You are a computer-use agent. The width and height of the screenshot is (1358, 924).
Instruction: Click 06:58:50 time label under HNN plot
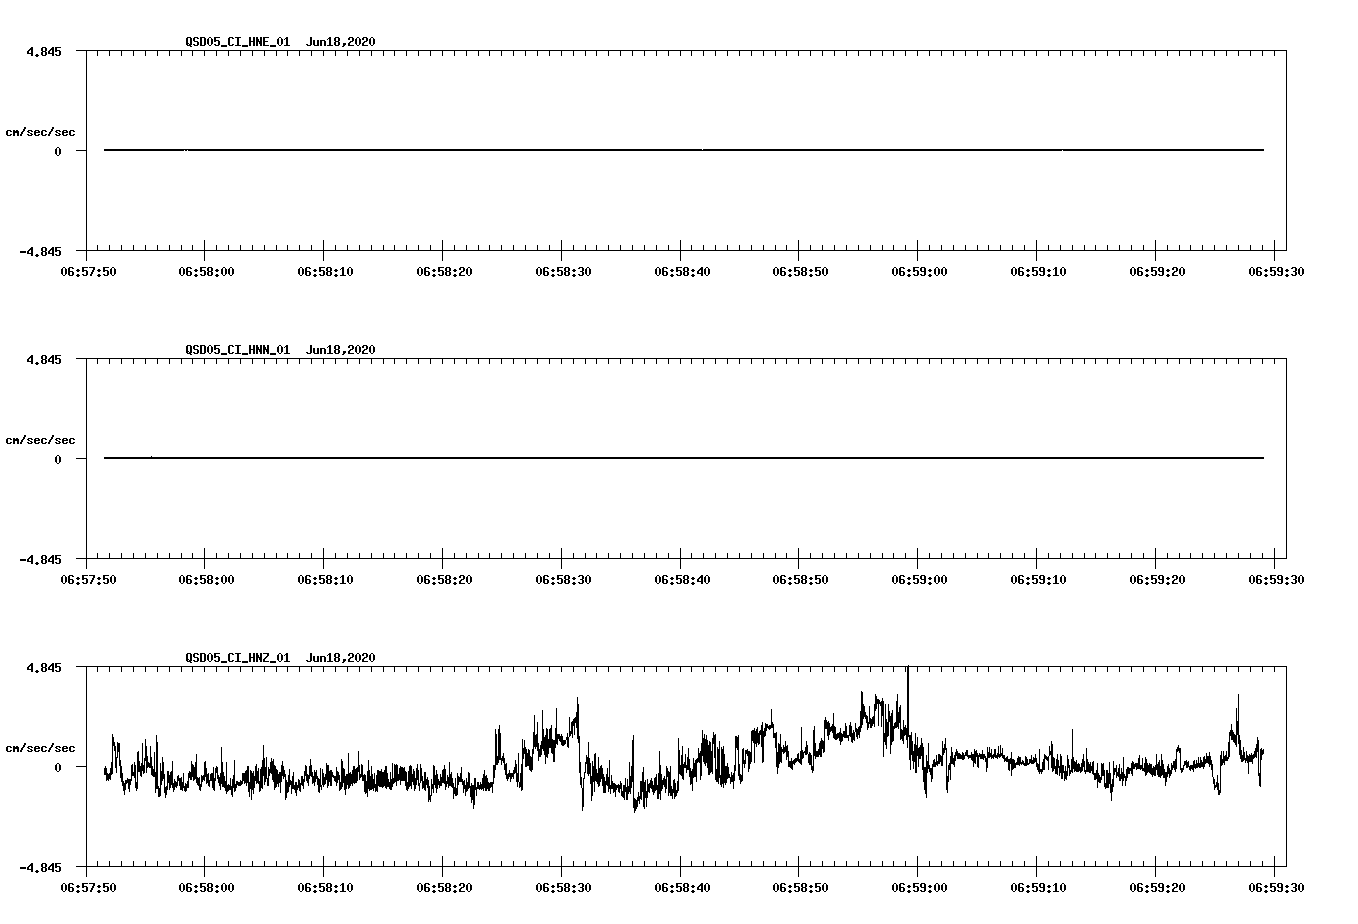click(799, 579)
